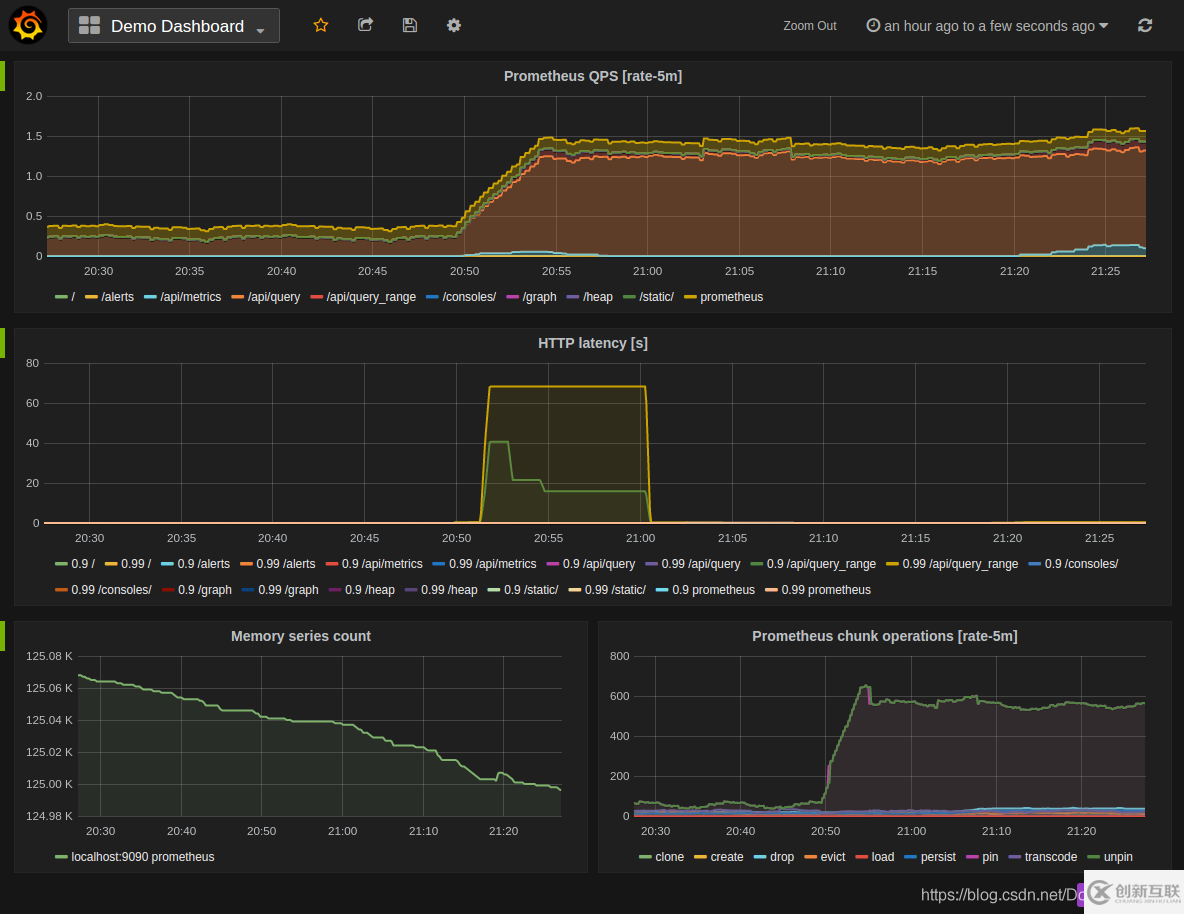Save the dashboard with floppy icon
The width and height of the screenshot is (1184, 914).
tap(410, 25)
